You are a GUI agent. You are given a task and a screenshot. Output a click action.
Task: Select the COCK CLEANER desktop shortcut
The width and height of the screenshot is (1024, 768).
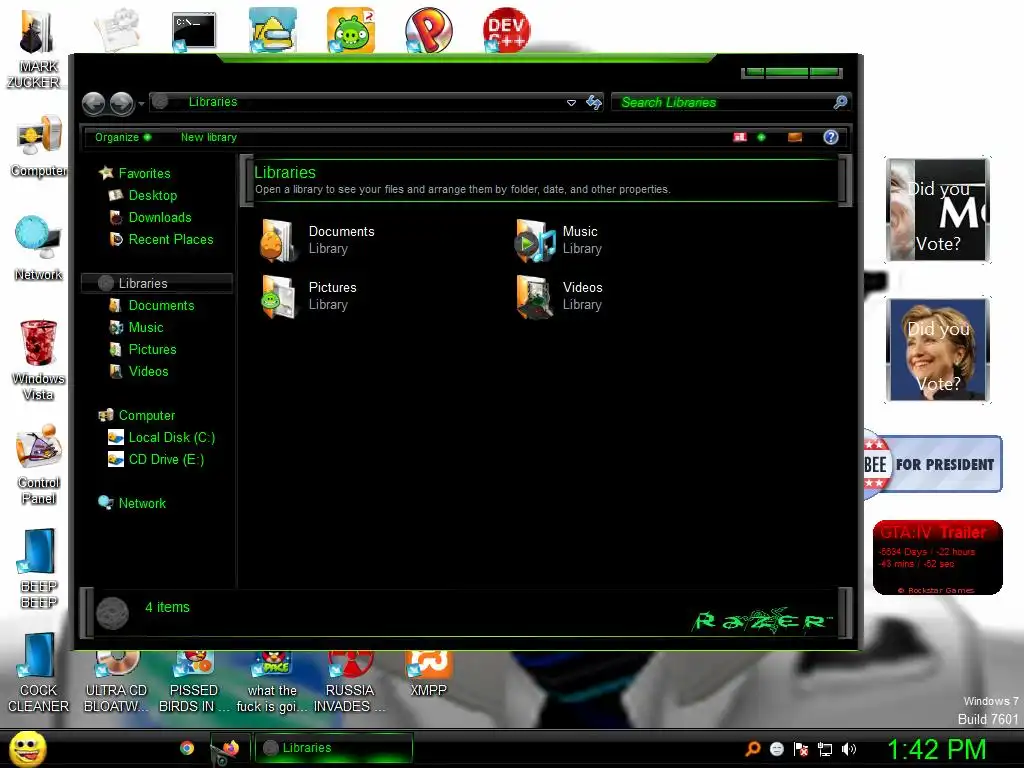pos(38,673)
